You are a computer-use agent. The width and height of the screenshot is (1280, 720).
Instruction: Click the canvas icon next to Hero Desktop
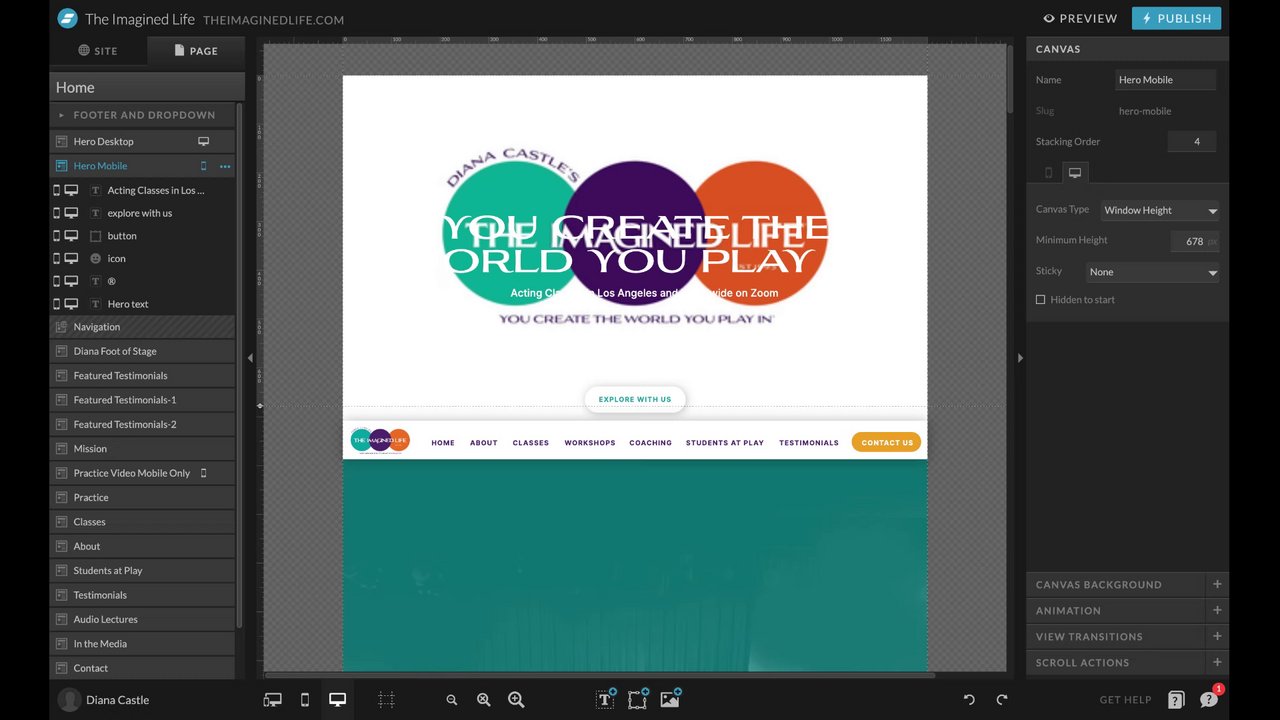(62, 141)
